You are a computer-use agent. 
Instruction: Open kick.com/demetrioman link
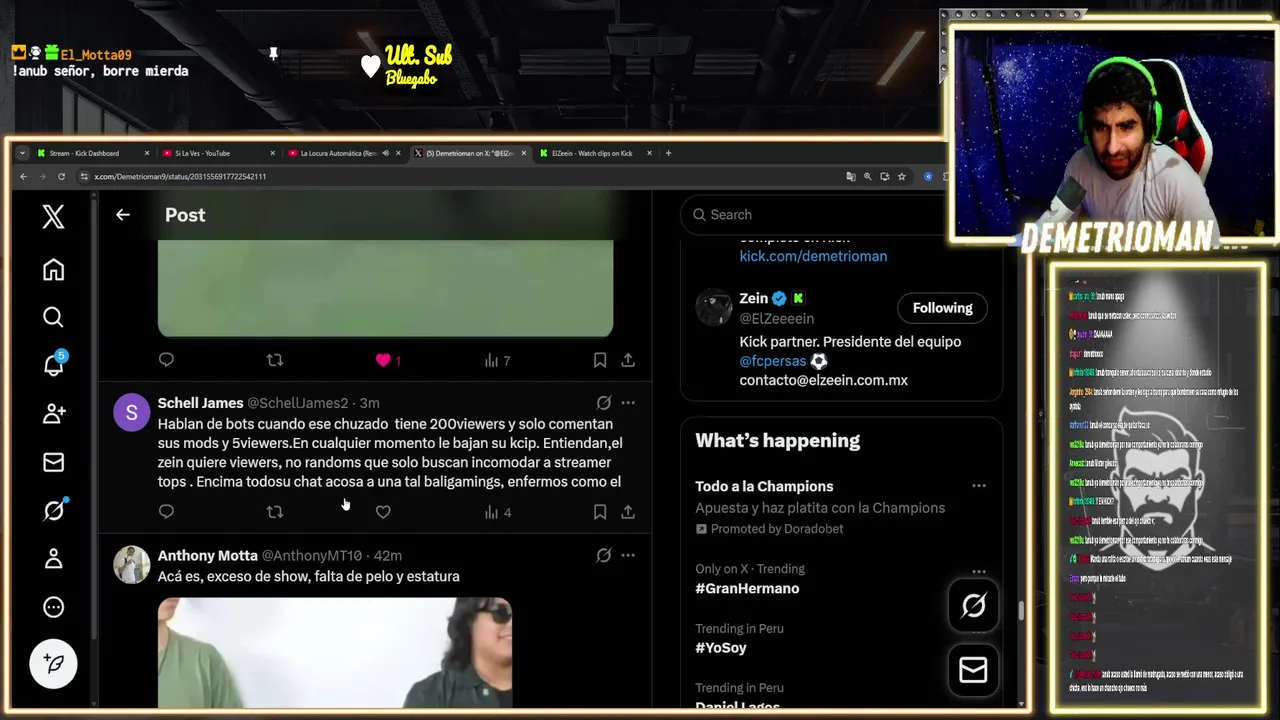click(813, 256)
